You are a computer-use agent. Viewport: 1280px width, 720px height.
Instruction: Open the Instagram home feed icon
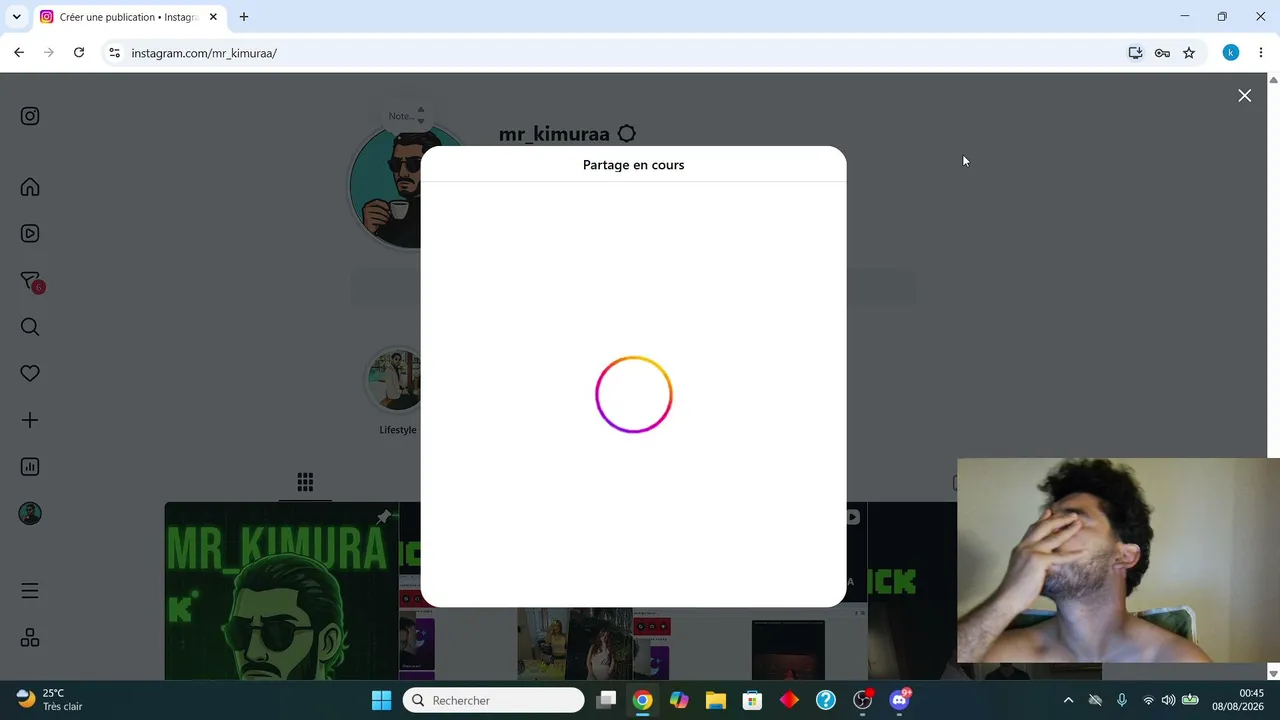pos(30,187)
